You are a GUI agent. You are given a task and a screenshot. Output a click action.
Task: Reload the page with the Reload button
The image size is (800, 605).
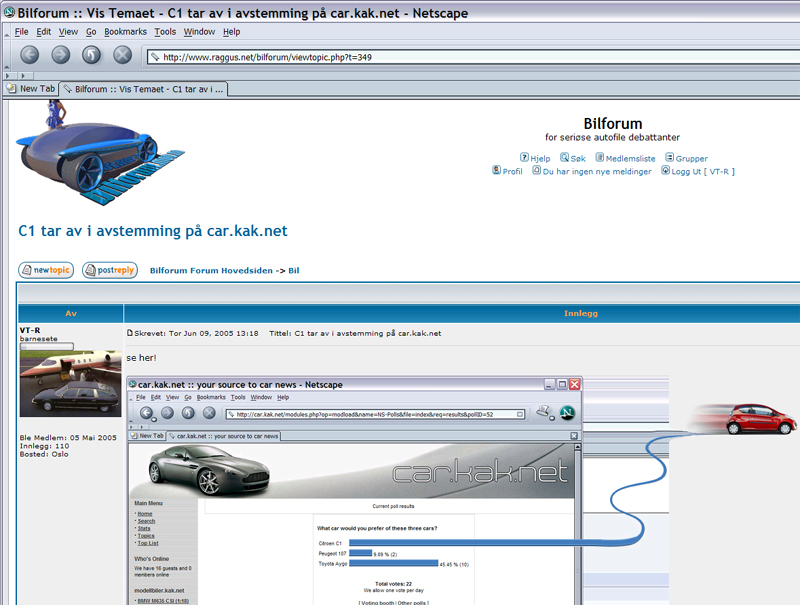click(x=91, y=55)
